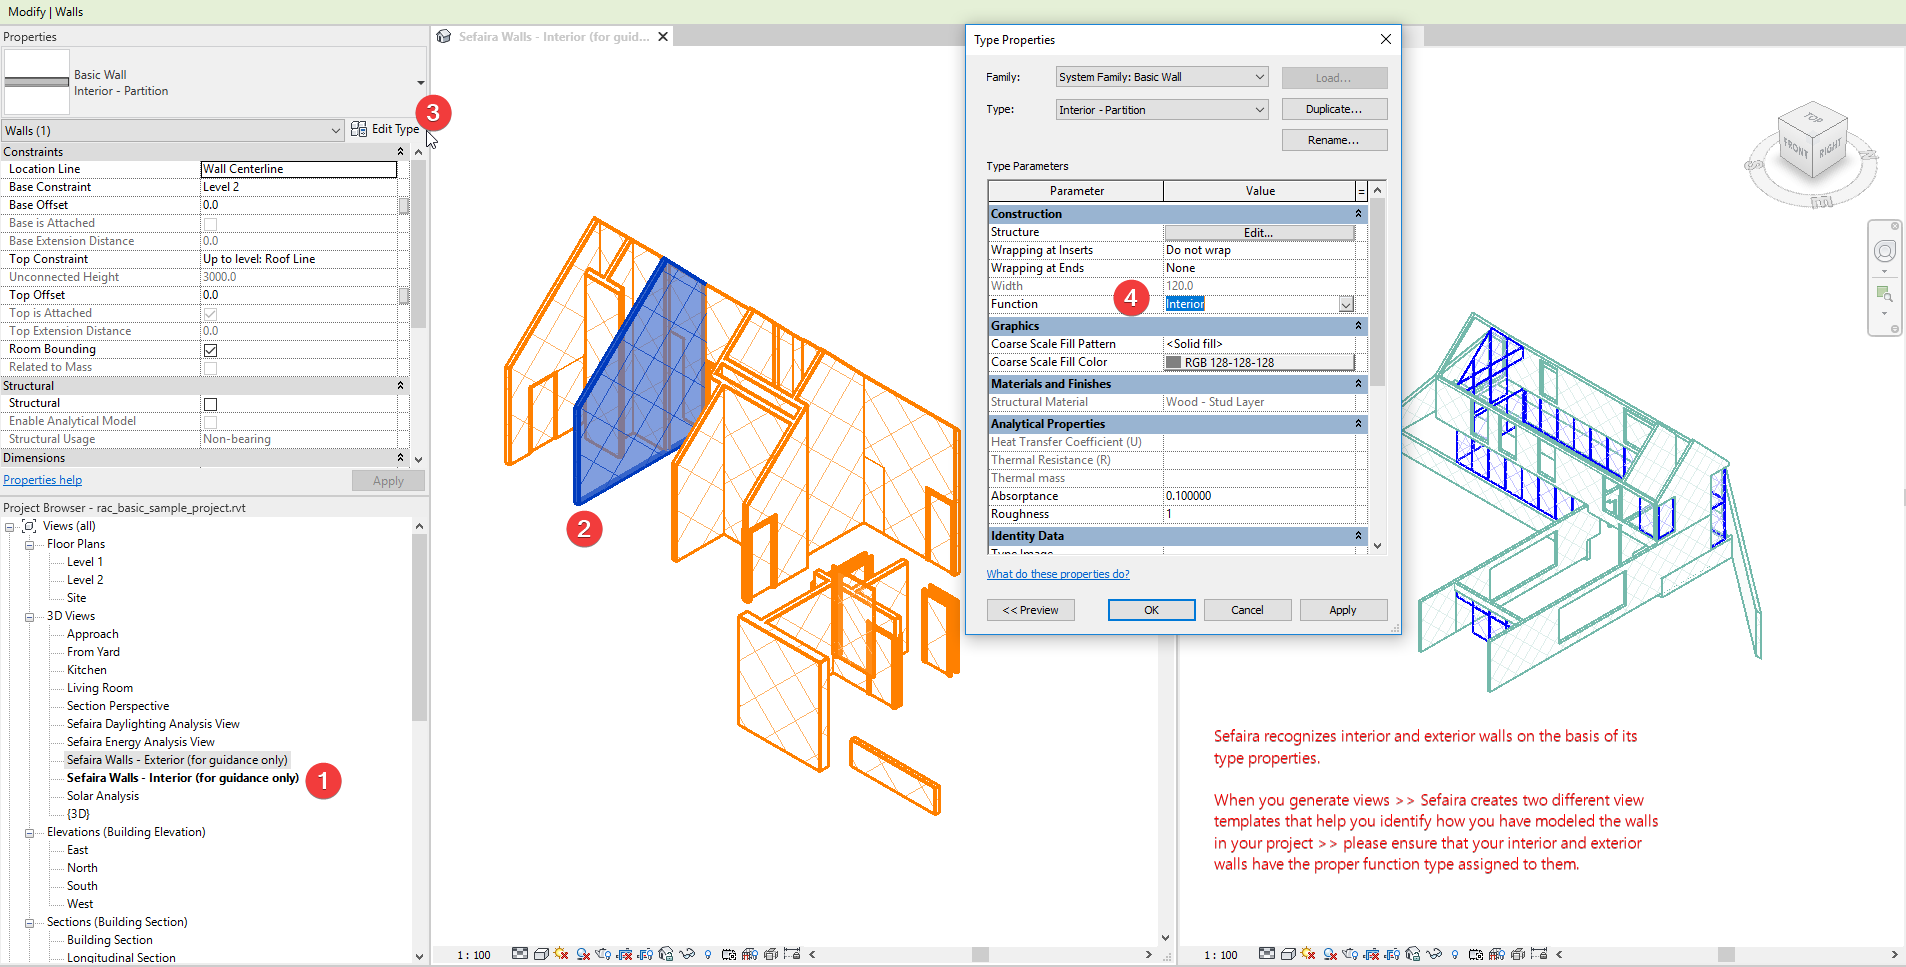Open the Level 1 floor plan
Screen dimensions: 1906x967
pos(85,562)
